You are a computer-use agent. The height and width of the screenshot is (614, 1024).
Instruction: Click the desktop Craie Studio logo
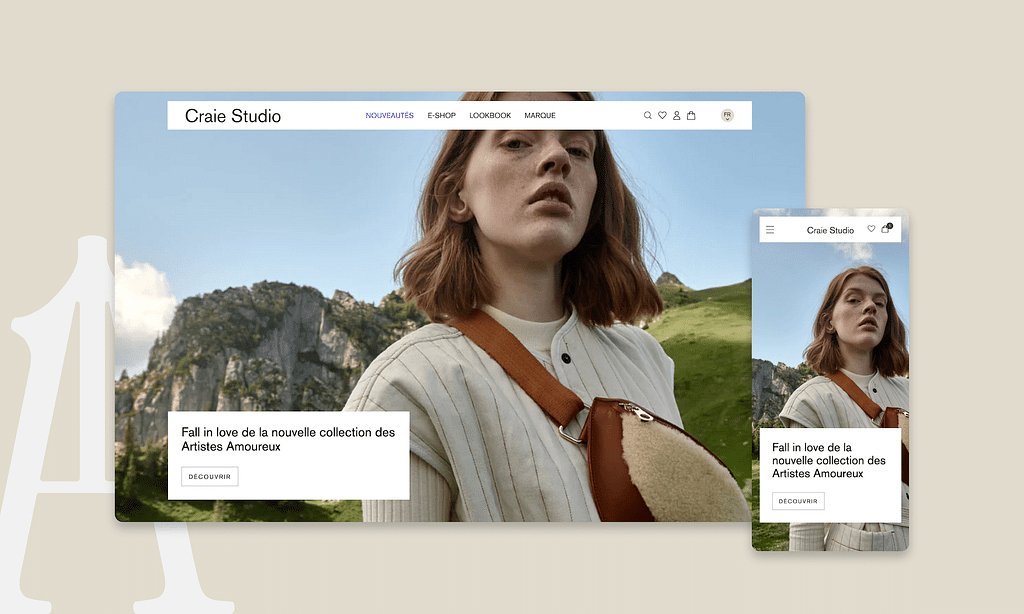pyautogui.click(x=233, y=116)
